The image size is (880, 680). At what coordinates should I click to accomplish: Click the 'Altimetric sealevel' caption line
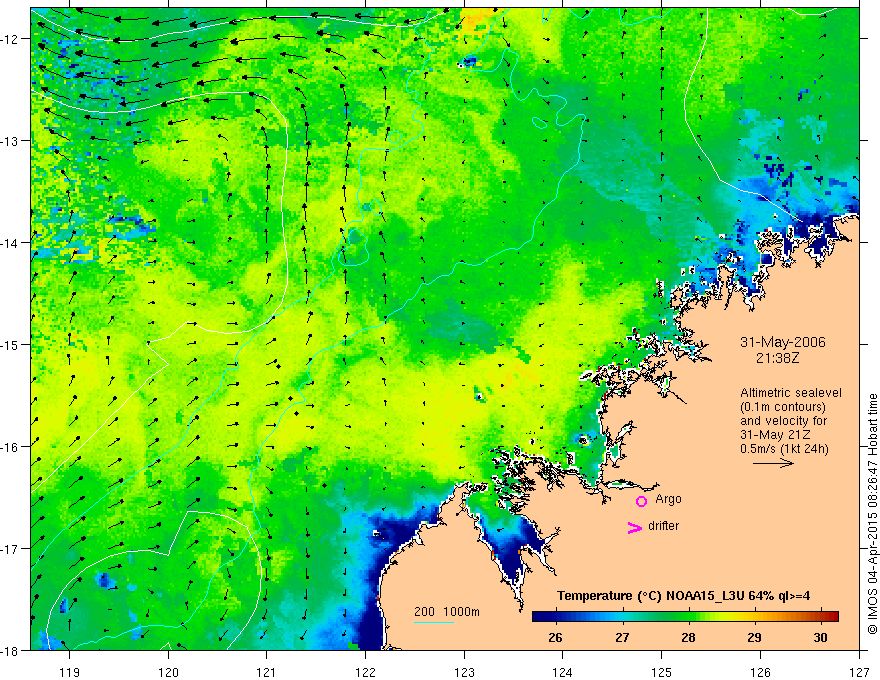791,393
